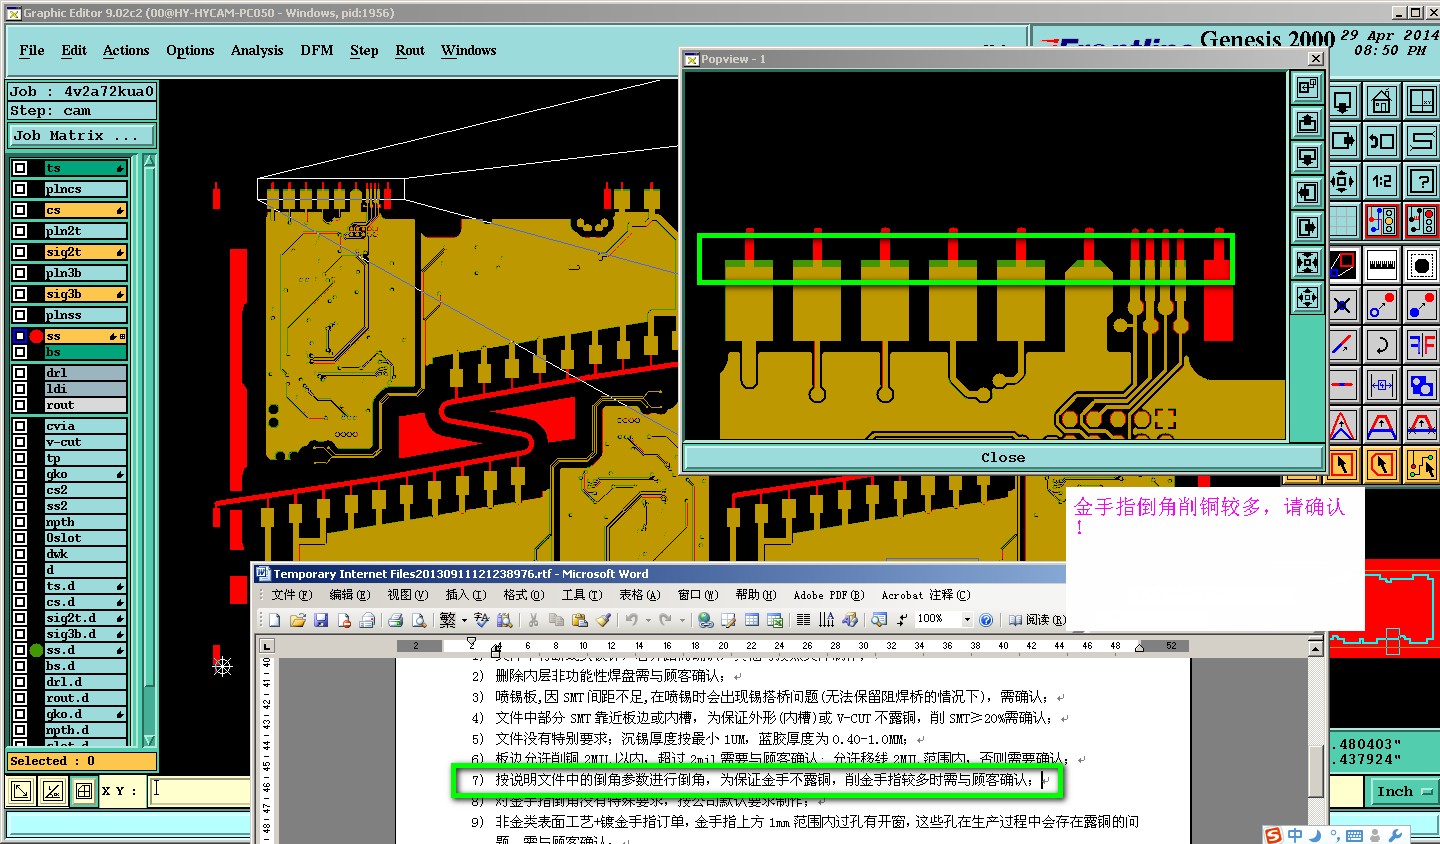The width and height of the screenshot is (1440, 844).
Task: Click the Popview zoom-in arrows icon
Action: [1307, 263]
